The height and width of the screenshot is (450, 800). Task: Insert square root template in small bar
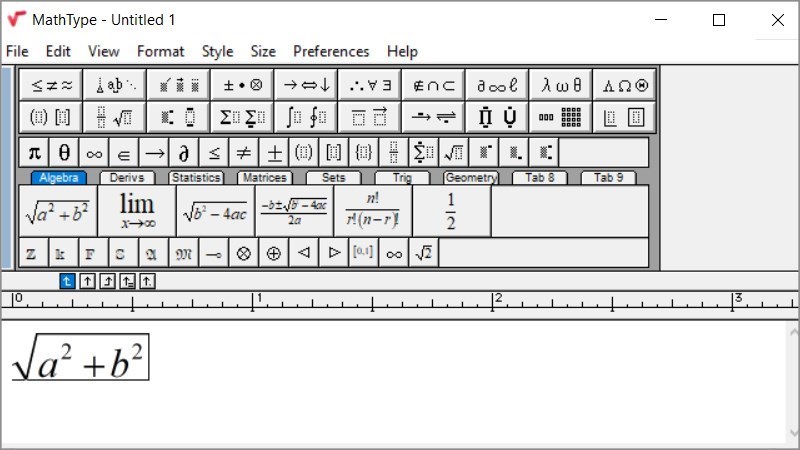click(x=454, y=153)
